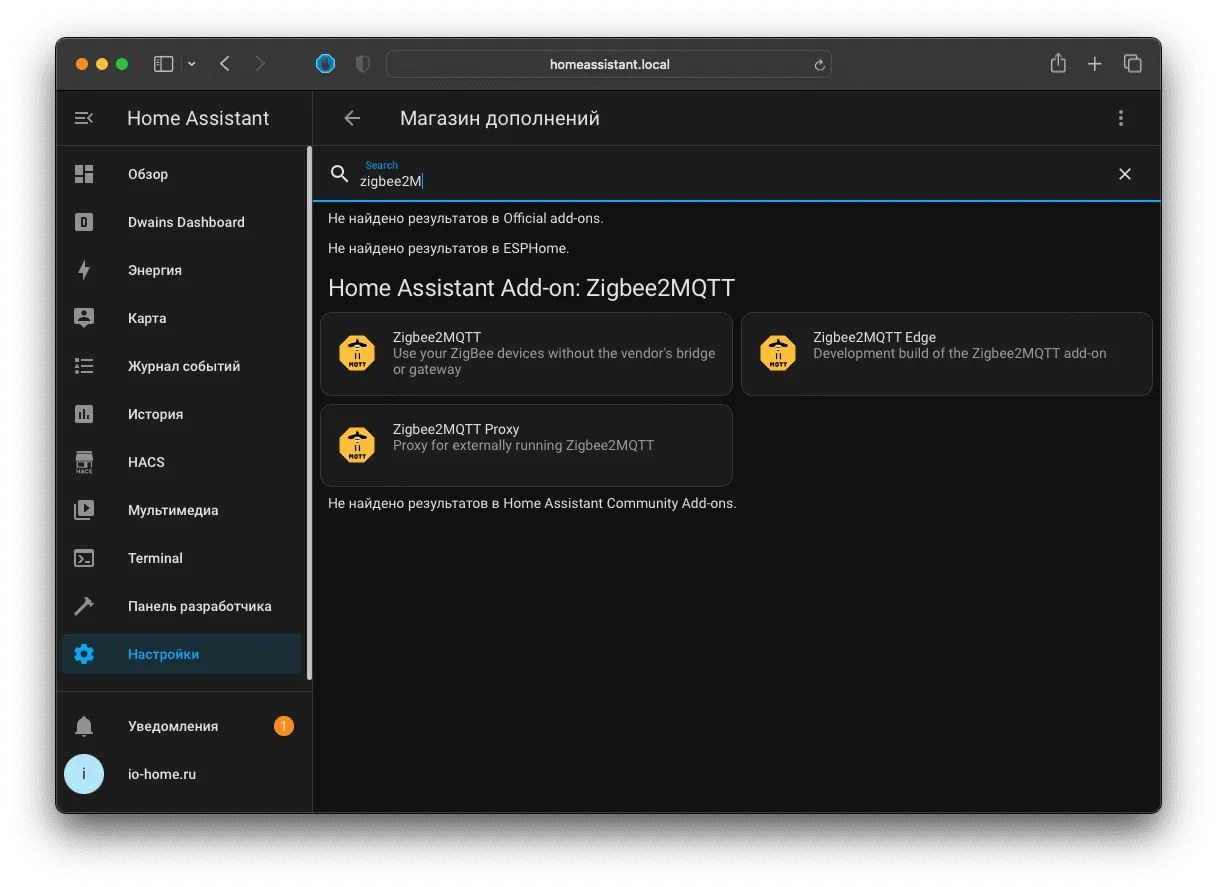Click the Home Assistant title text
This screenshot has height=887, width=1217.
tap(198, 118)
